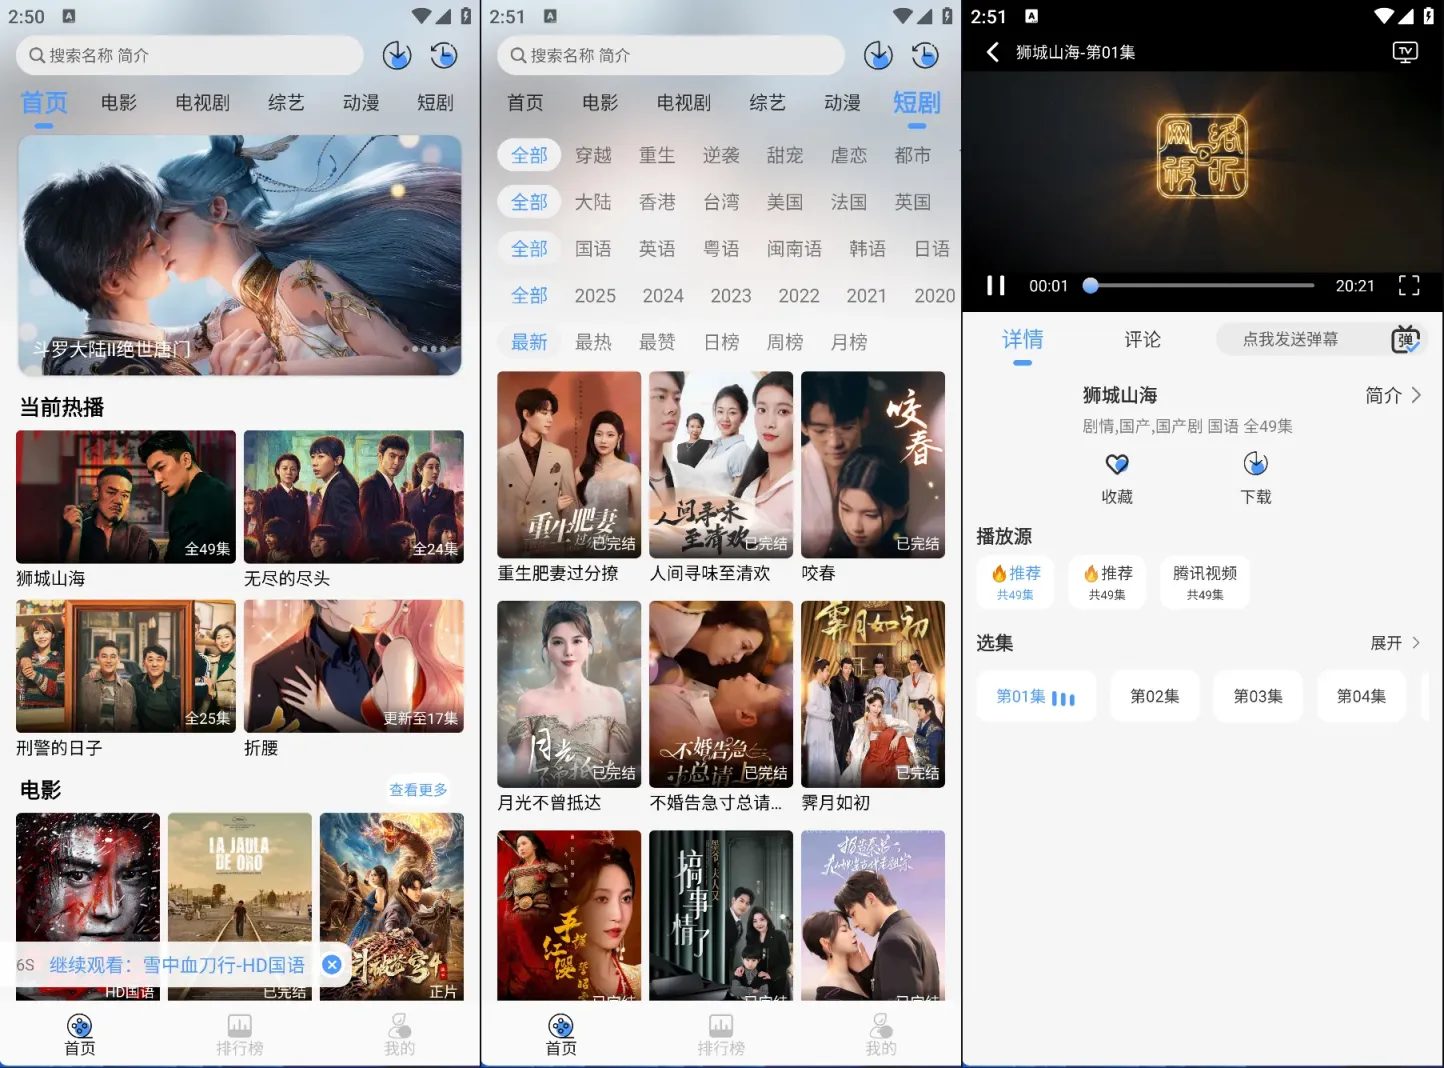This screenshot has width=1444, height=1068.
Task: Select region filter 美国
Action: (x=785, y=202)
